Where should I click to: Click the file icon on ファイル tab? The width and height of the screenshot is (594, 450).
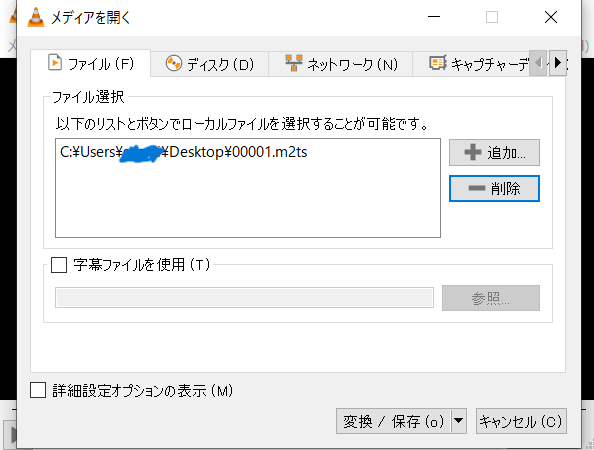tap(55, 62)
